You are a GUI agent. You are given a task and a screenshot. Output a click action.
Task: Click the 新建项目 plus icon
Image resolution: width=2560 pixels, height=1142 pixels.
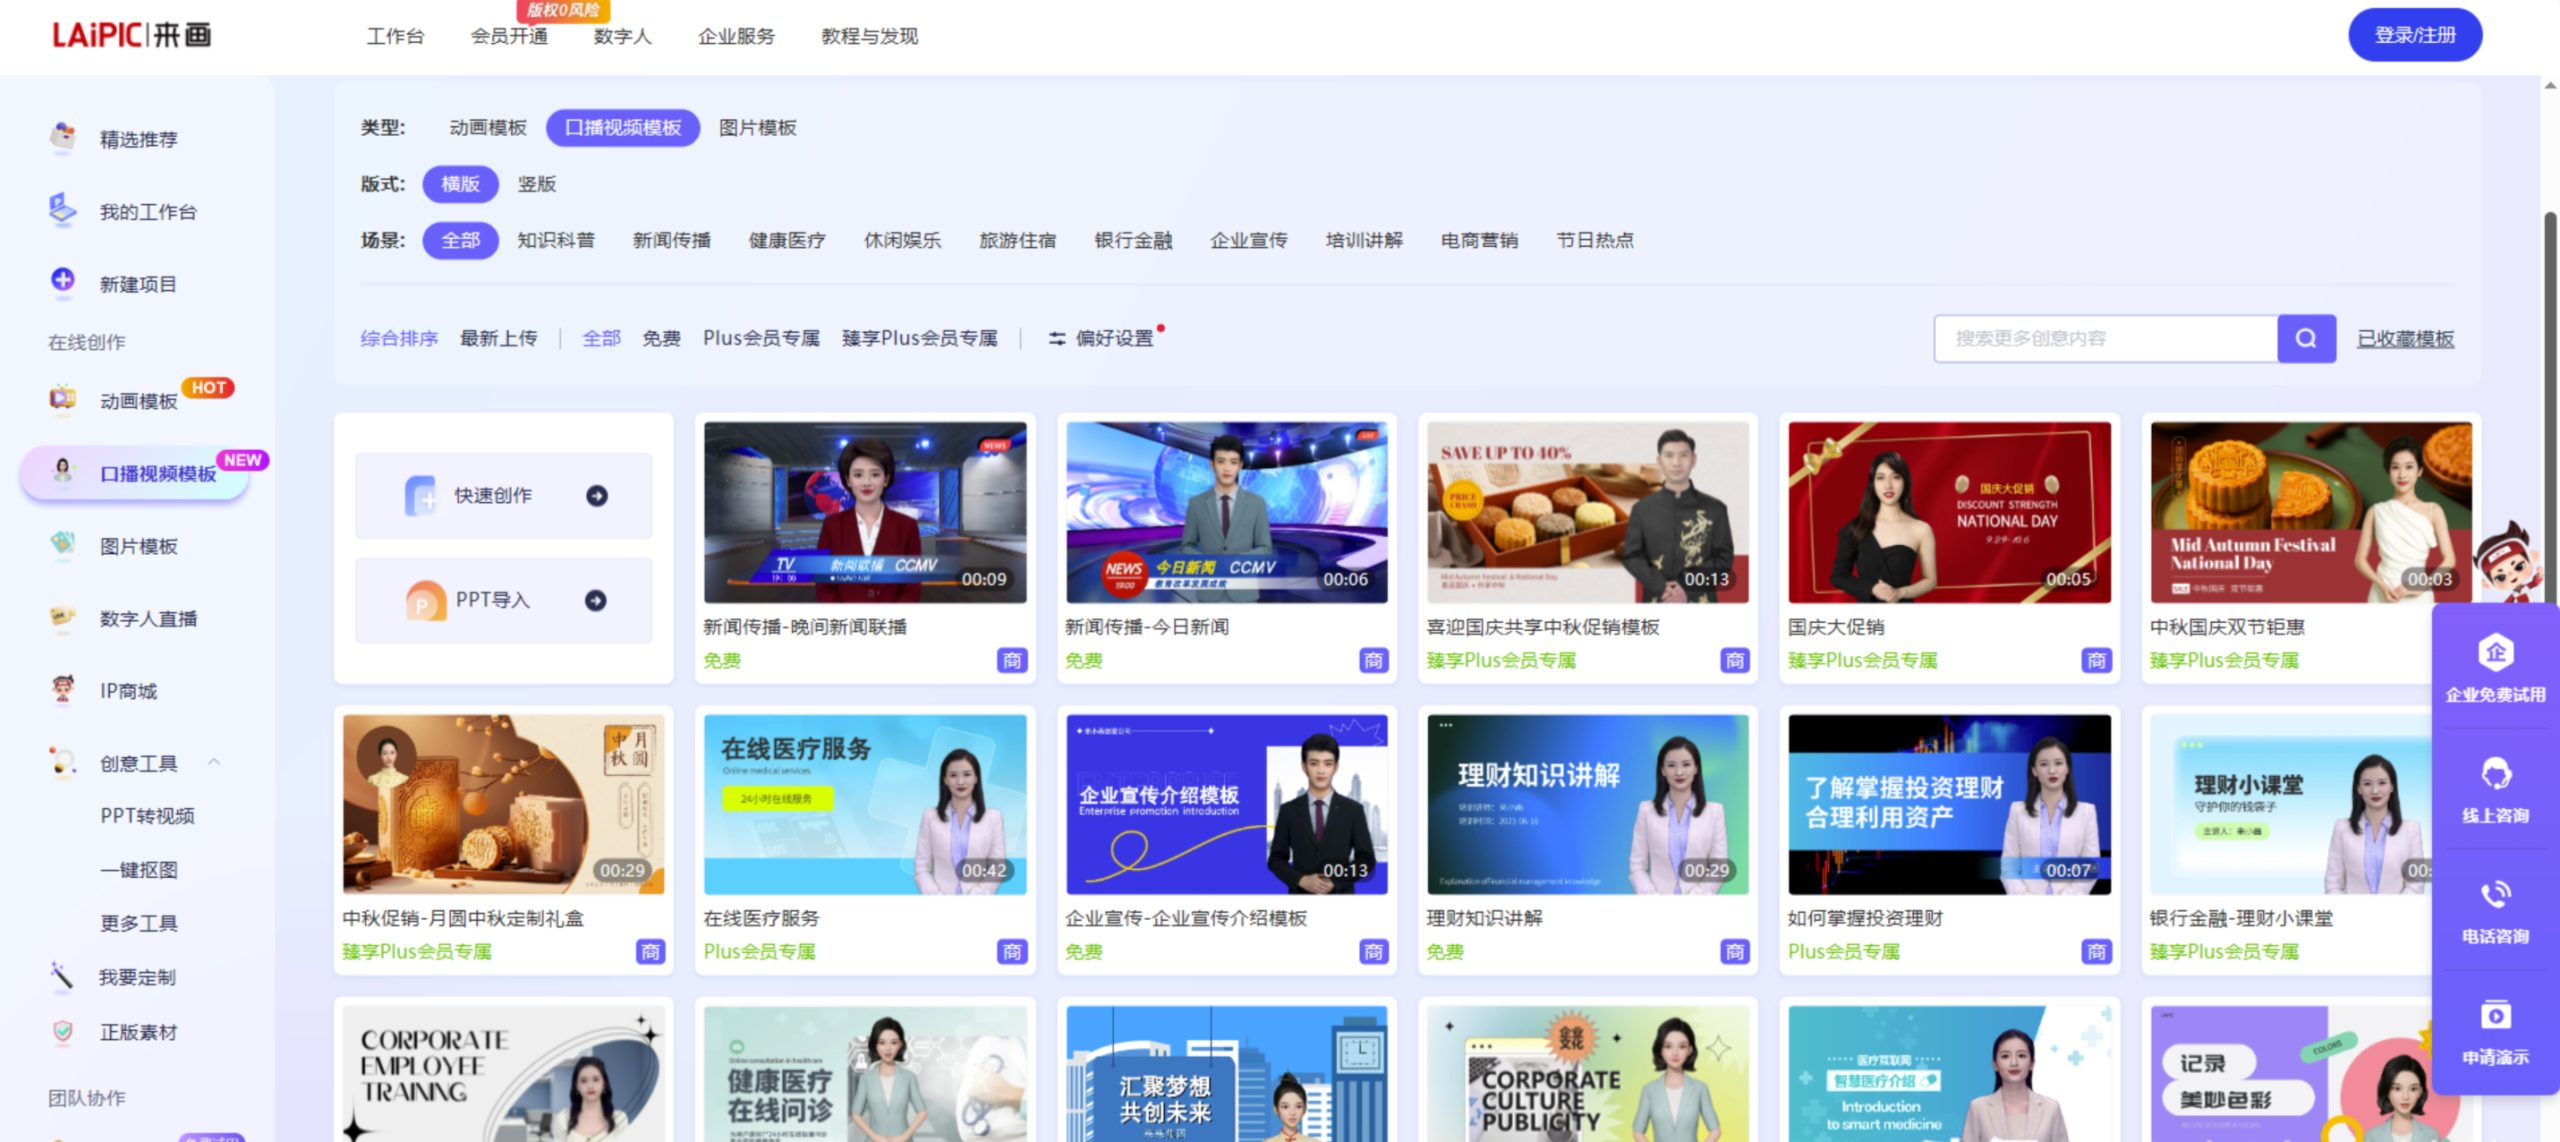63,281
